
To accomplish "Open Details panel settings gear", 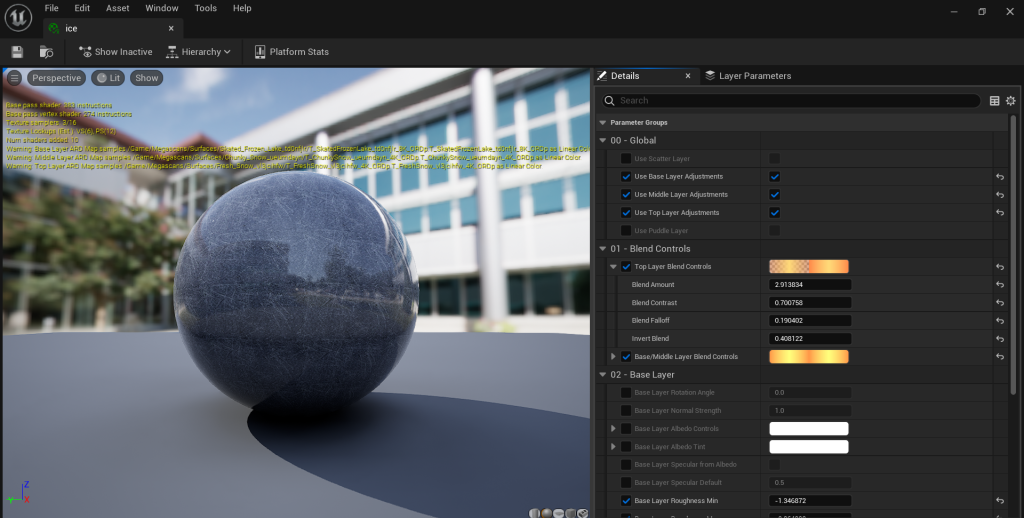I will (x=1010, y=101).
